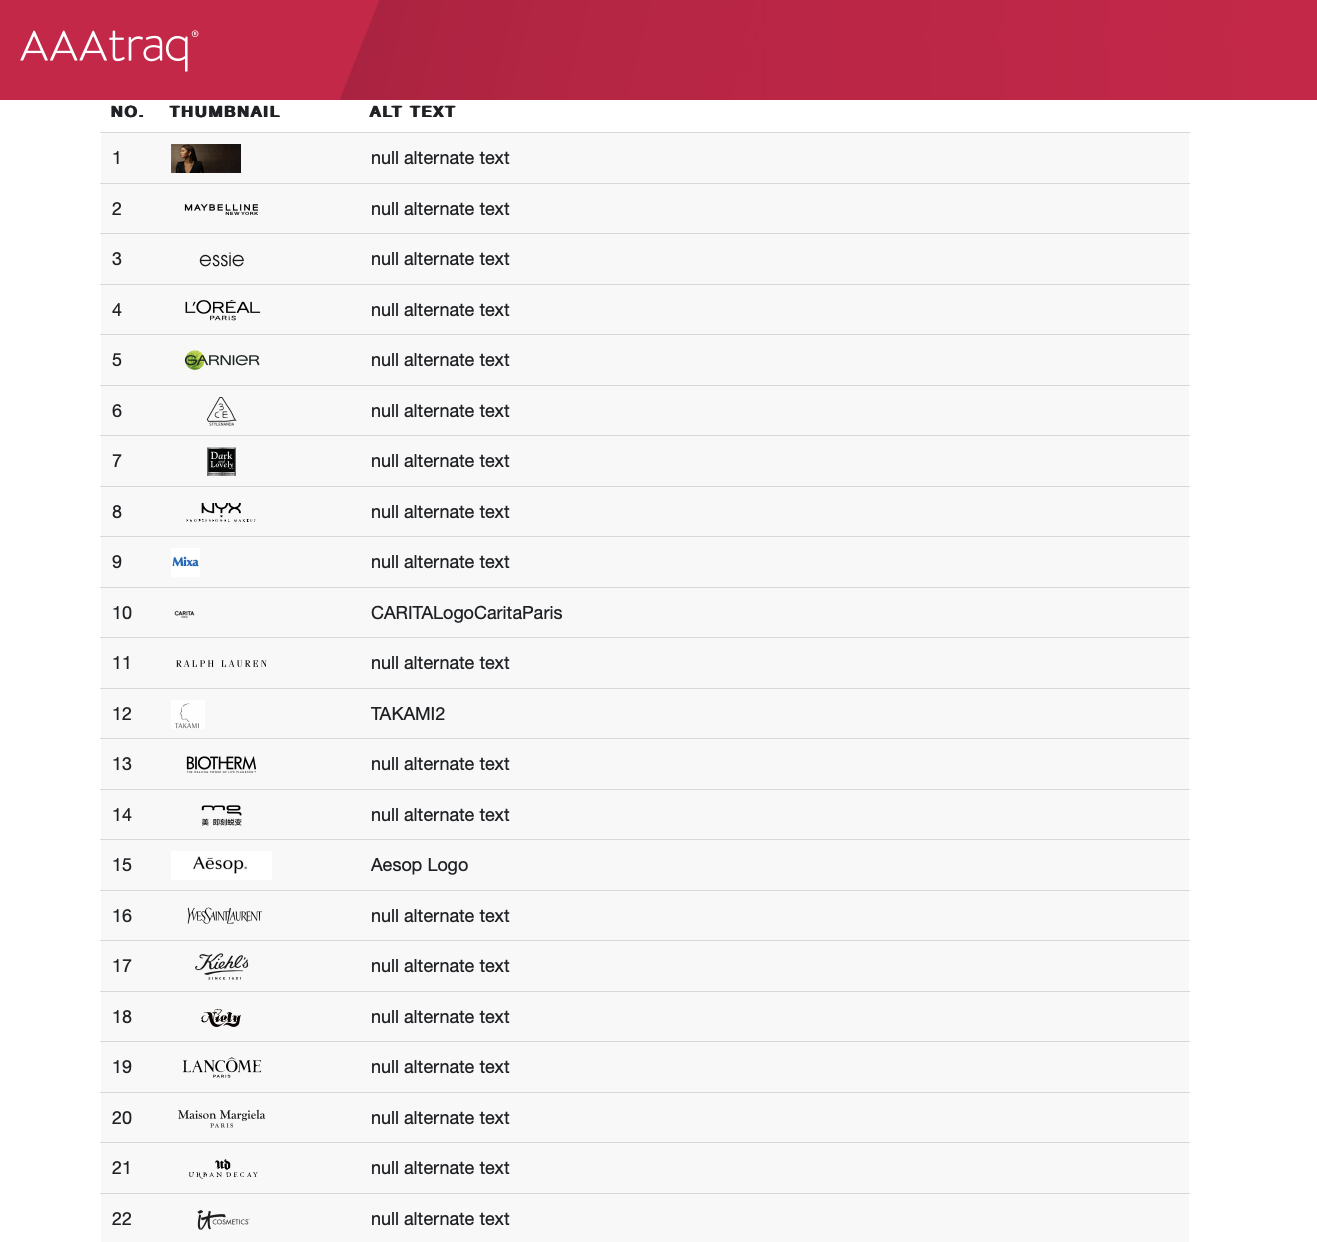Click the NO. column header
This screenshot has width=1317, height=1242.
(x=127, y=112)
